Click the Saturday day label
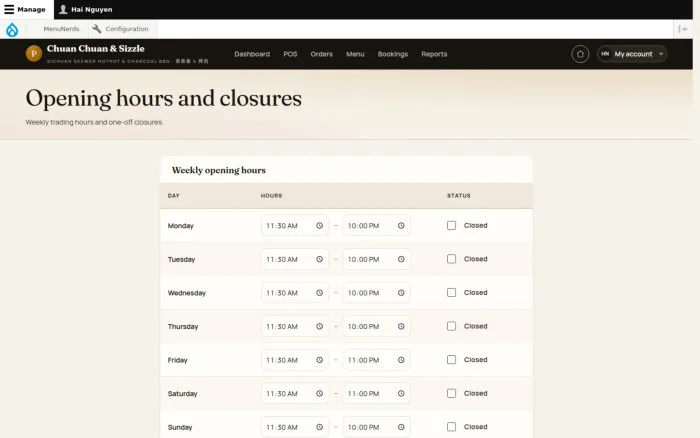Viewport: 700px width, 438px height. point(182,393)
